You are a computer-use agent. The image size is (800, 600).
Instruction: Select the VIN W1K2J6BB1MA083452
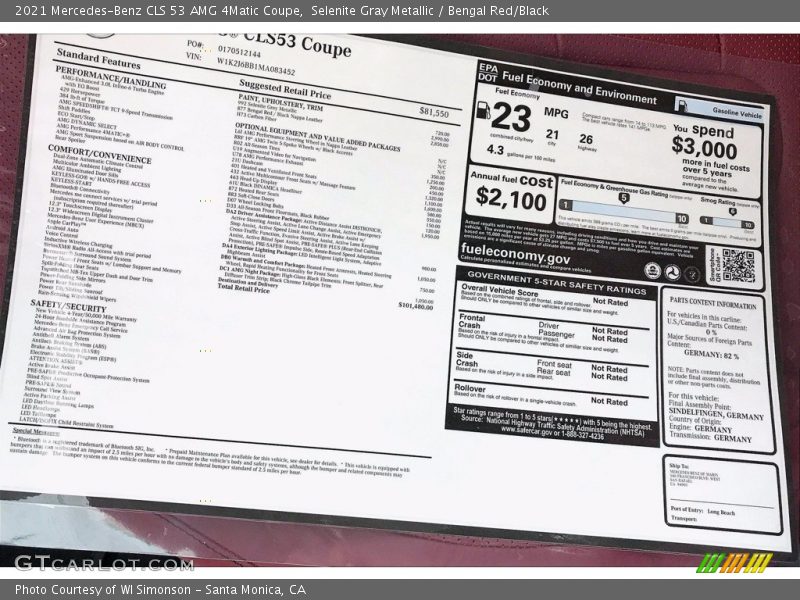(x=256, y=66)
